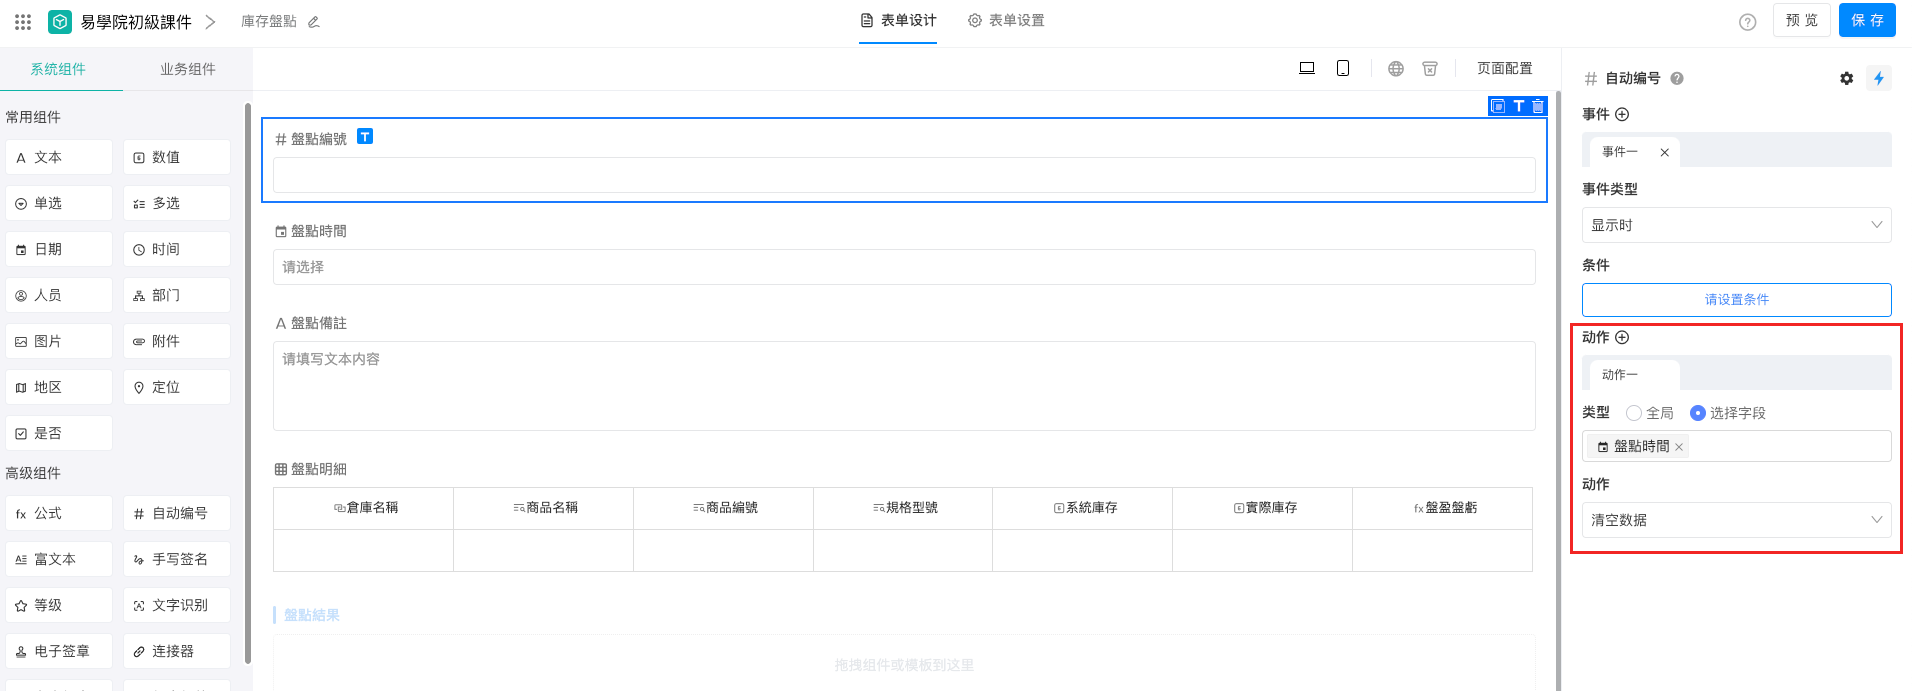
Task: Open the gear property settings icon
Action: click(x=1846, y=78)
